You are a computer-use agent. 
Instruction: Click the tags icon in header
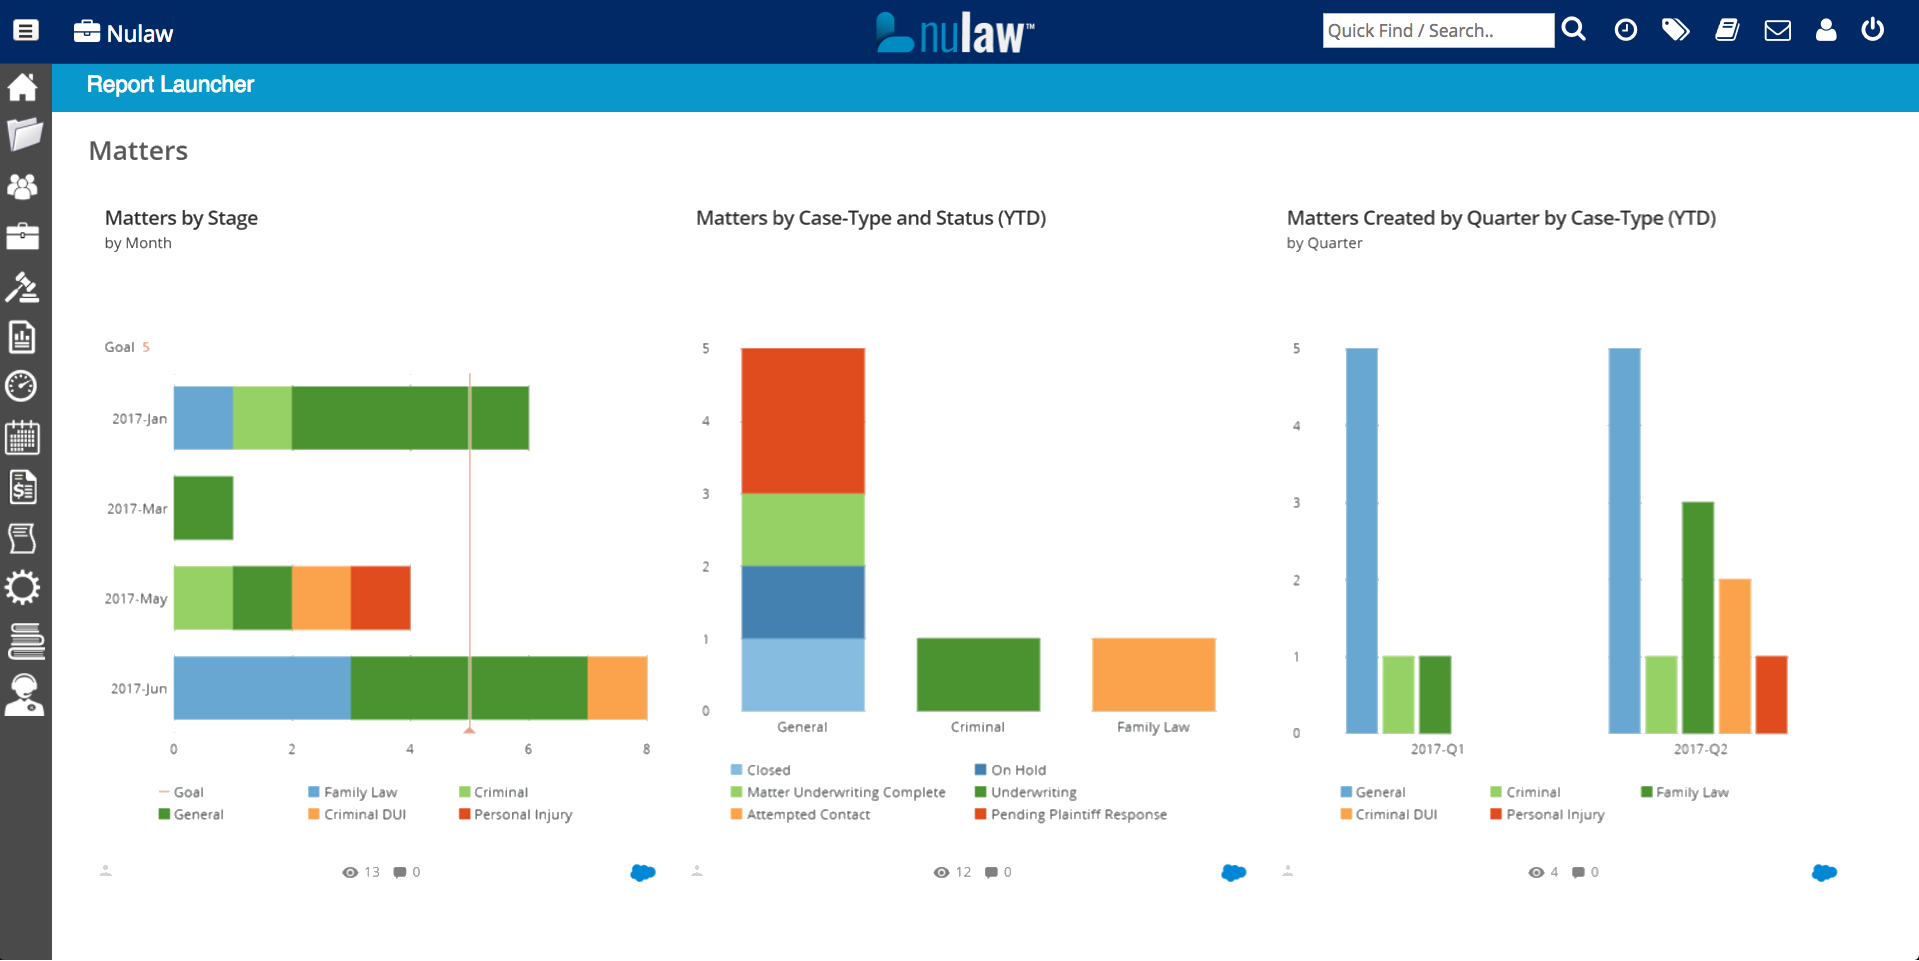point(1676,30)
